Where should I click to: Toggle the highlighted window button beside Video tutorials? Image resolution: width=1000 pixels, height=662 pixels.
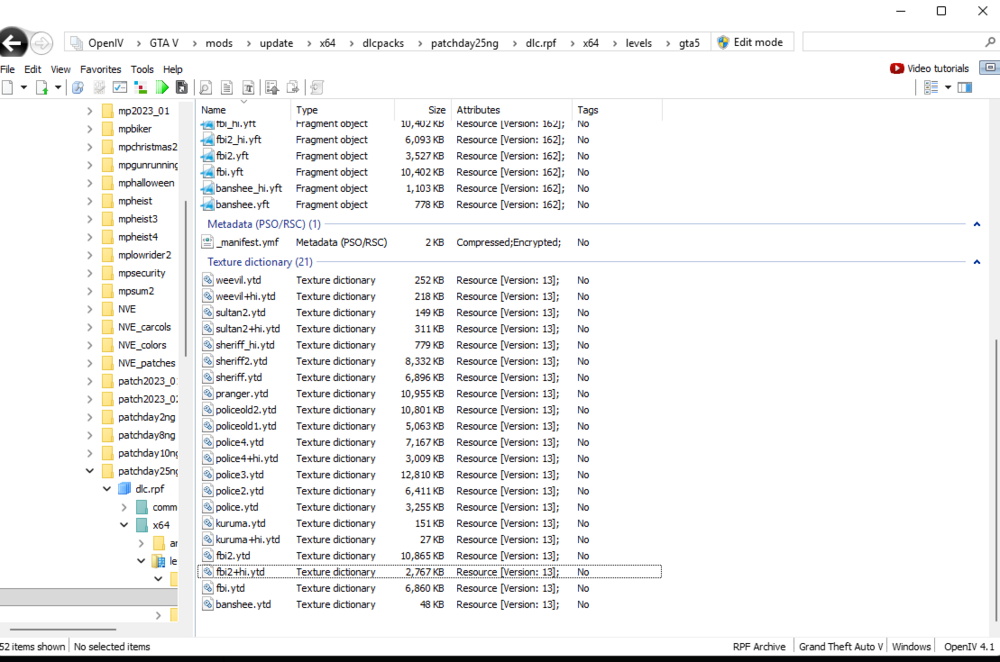pos(990,67)
